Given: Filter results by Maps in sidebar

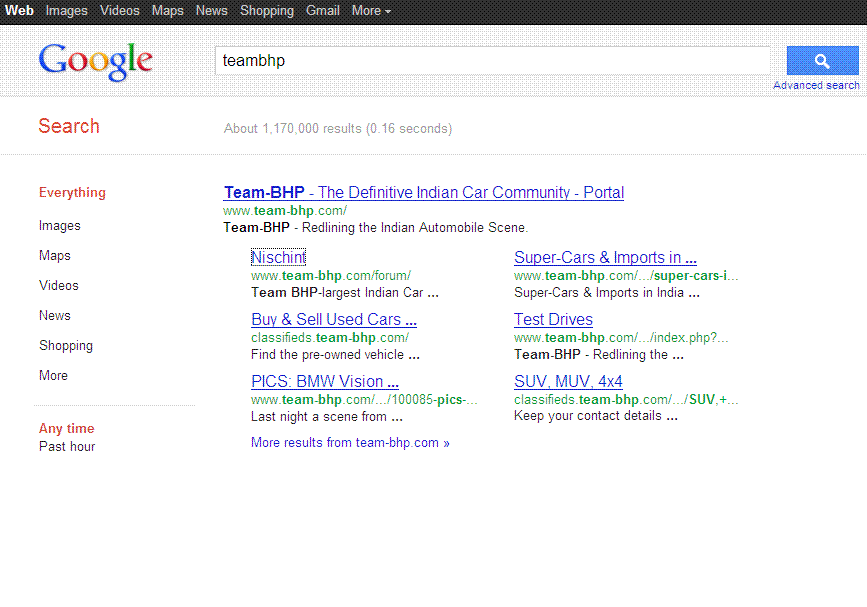Looking at the screenshot, I should coord(55,255).
